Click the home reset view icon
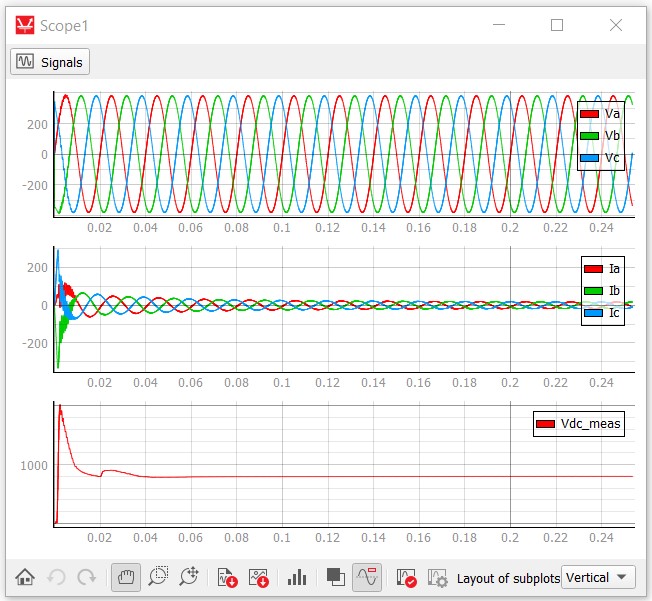Screen dimensions: 652x601 coord(25,577)
